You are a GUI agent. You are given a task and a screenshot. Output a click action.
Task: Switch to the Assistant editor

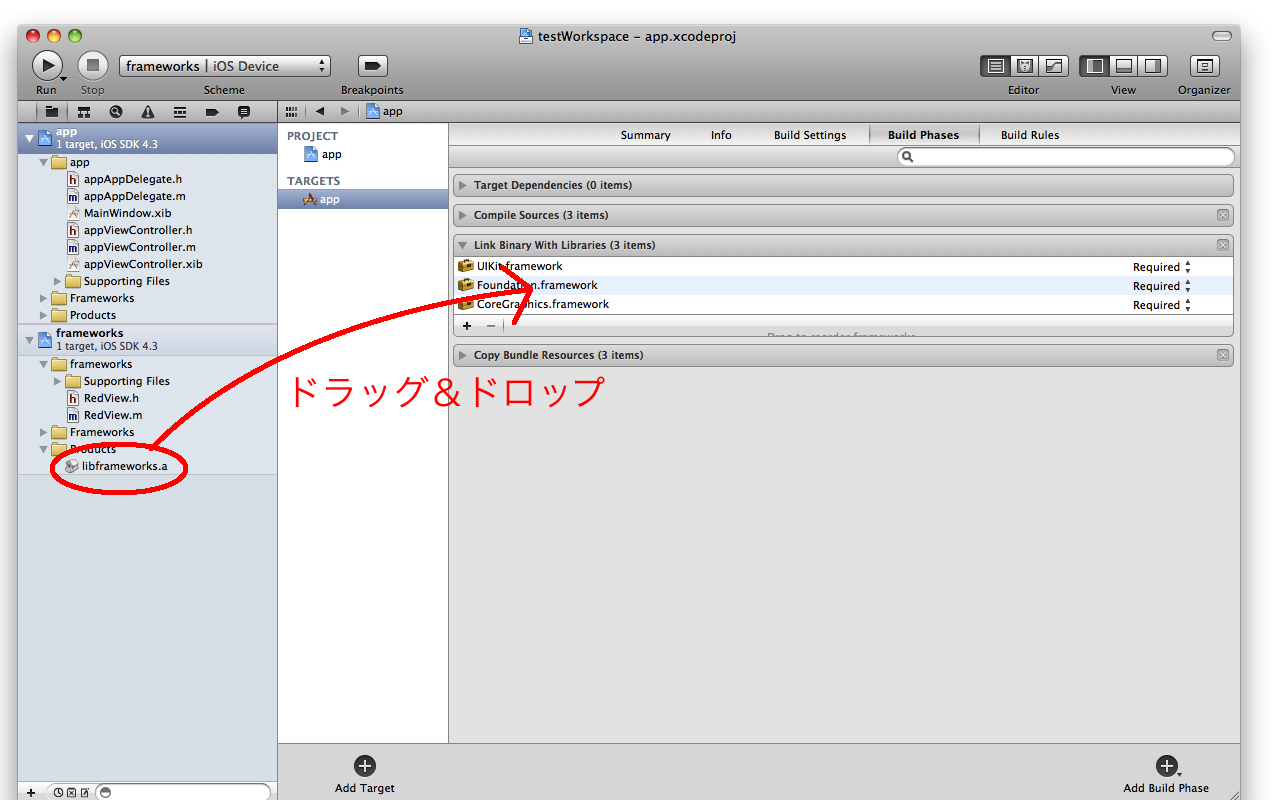tap(1024, 66)
